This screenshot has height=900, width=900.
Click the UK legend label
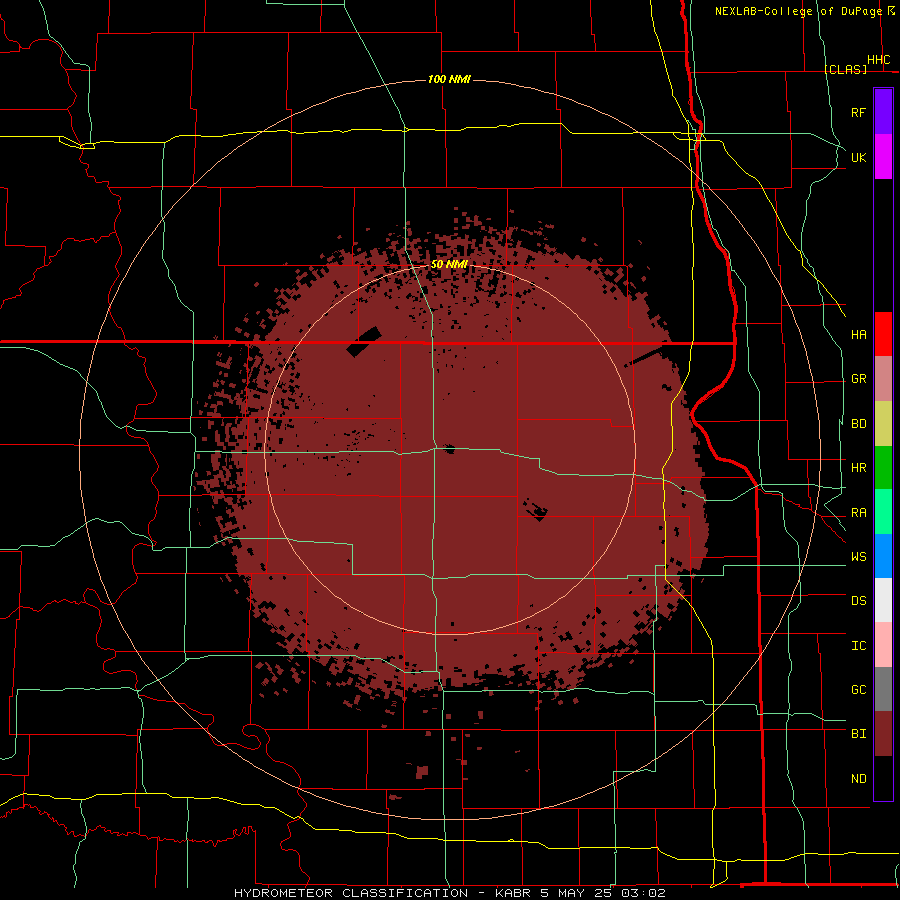coord(859,157)
